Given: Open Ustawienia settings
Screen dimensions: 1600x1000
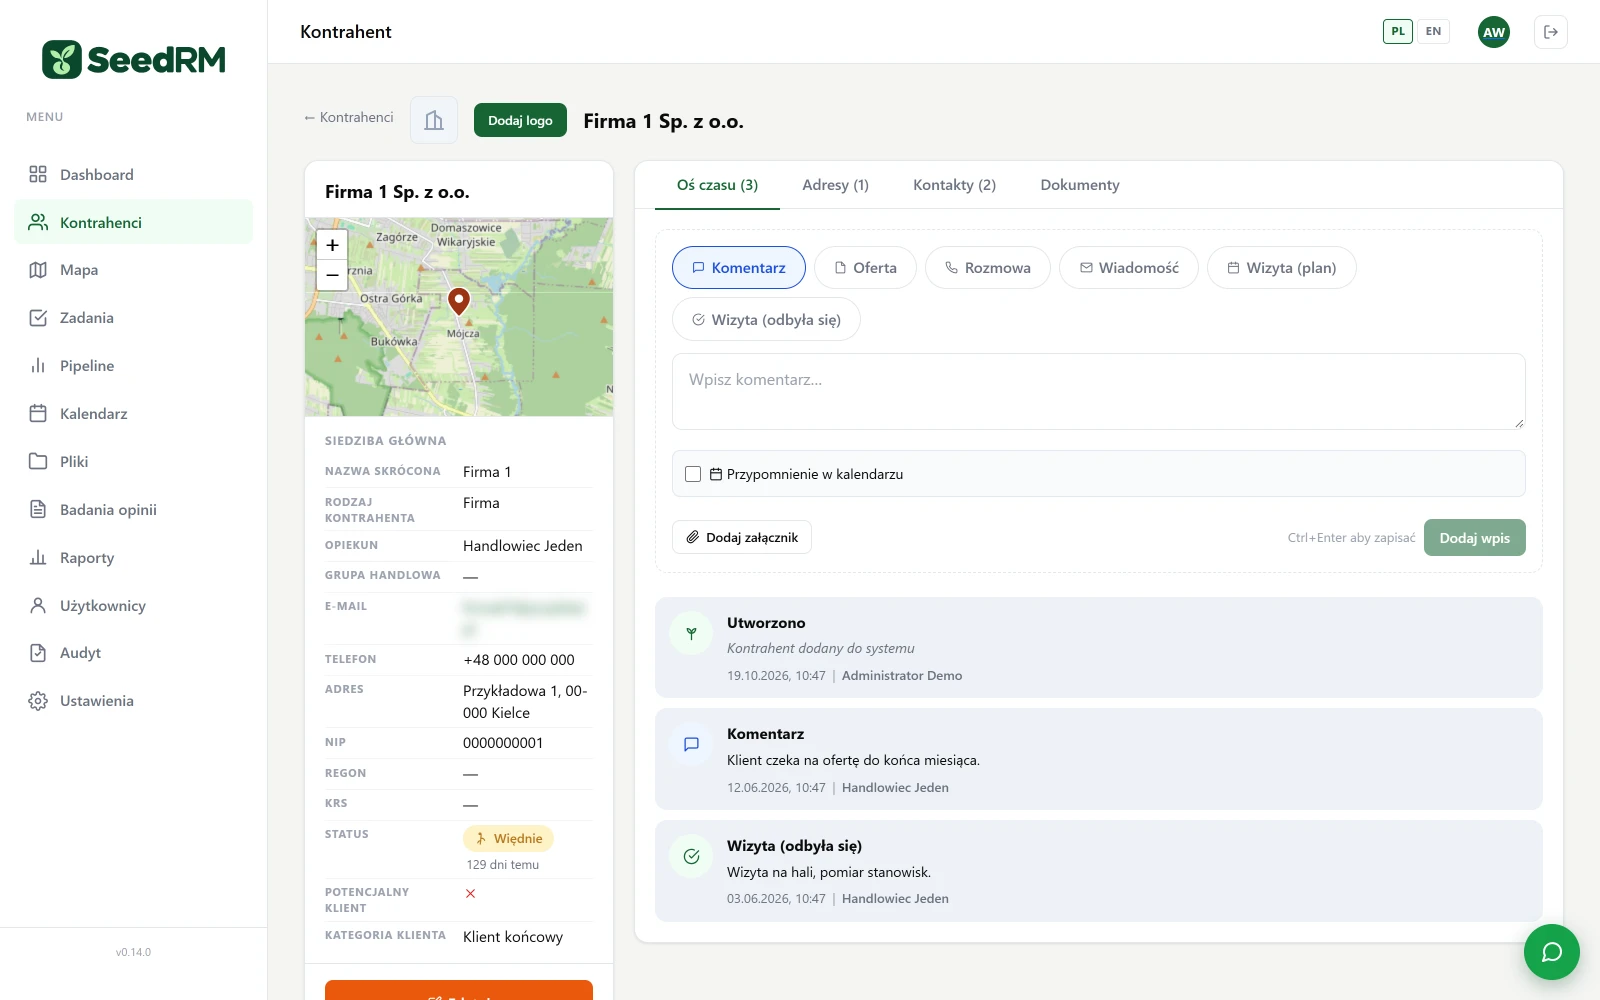Looking at the screenshot, I should 133,701.
